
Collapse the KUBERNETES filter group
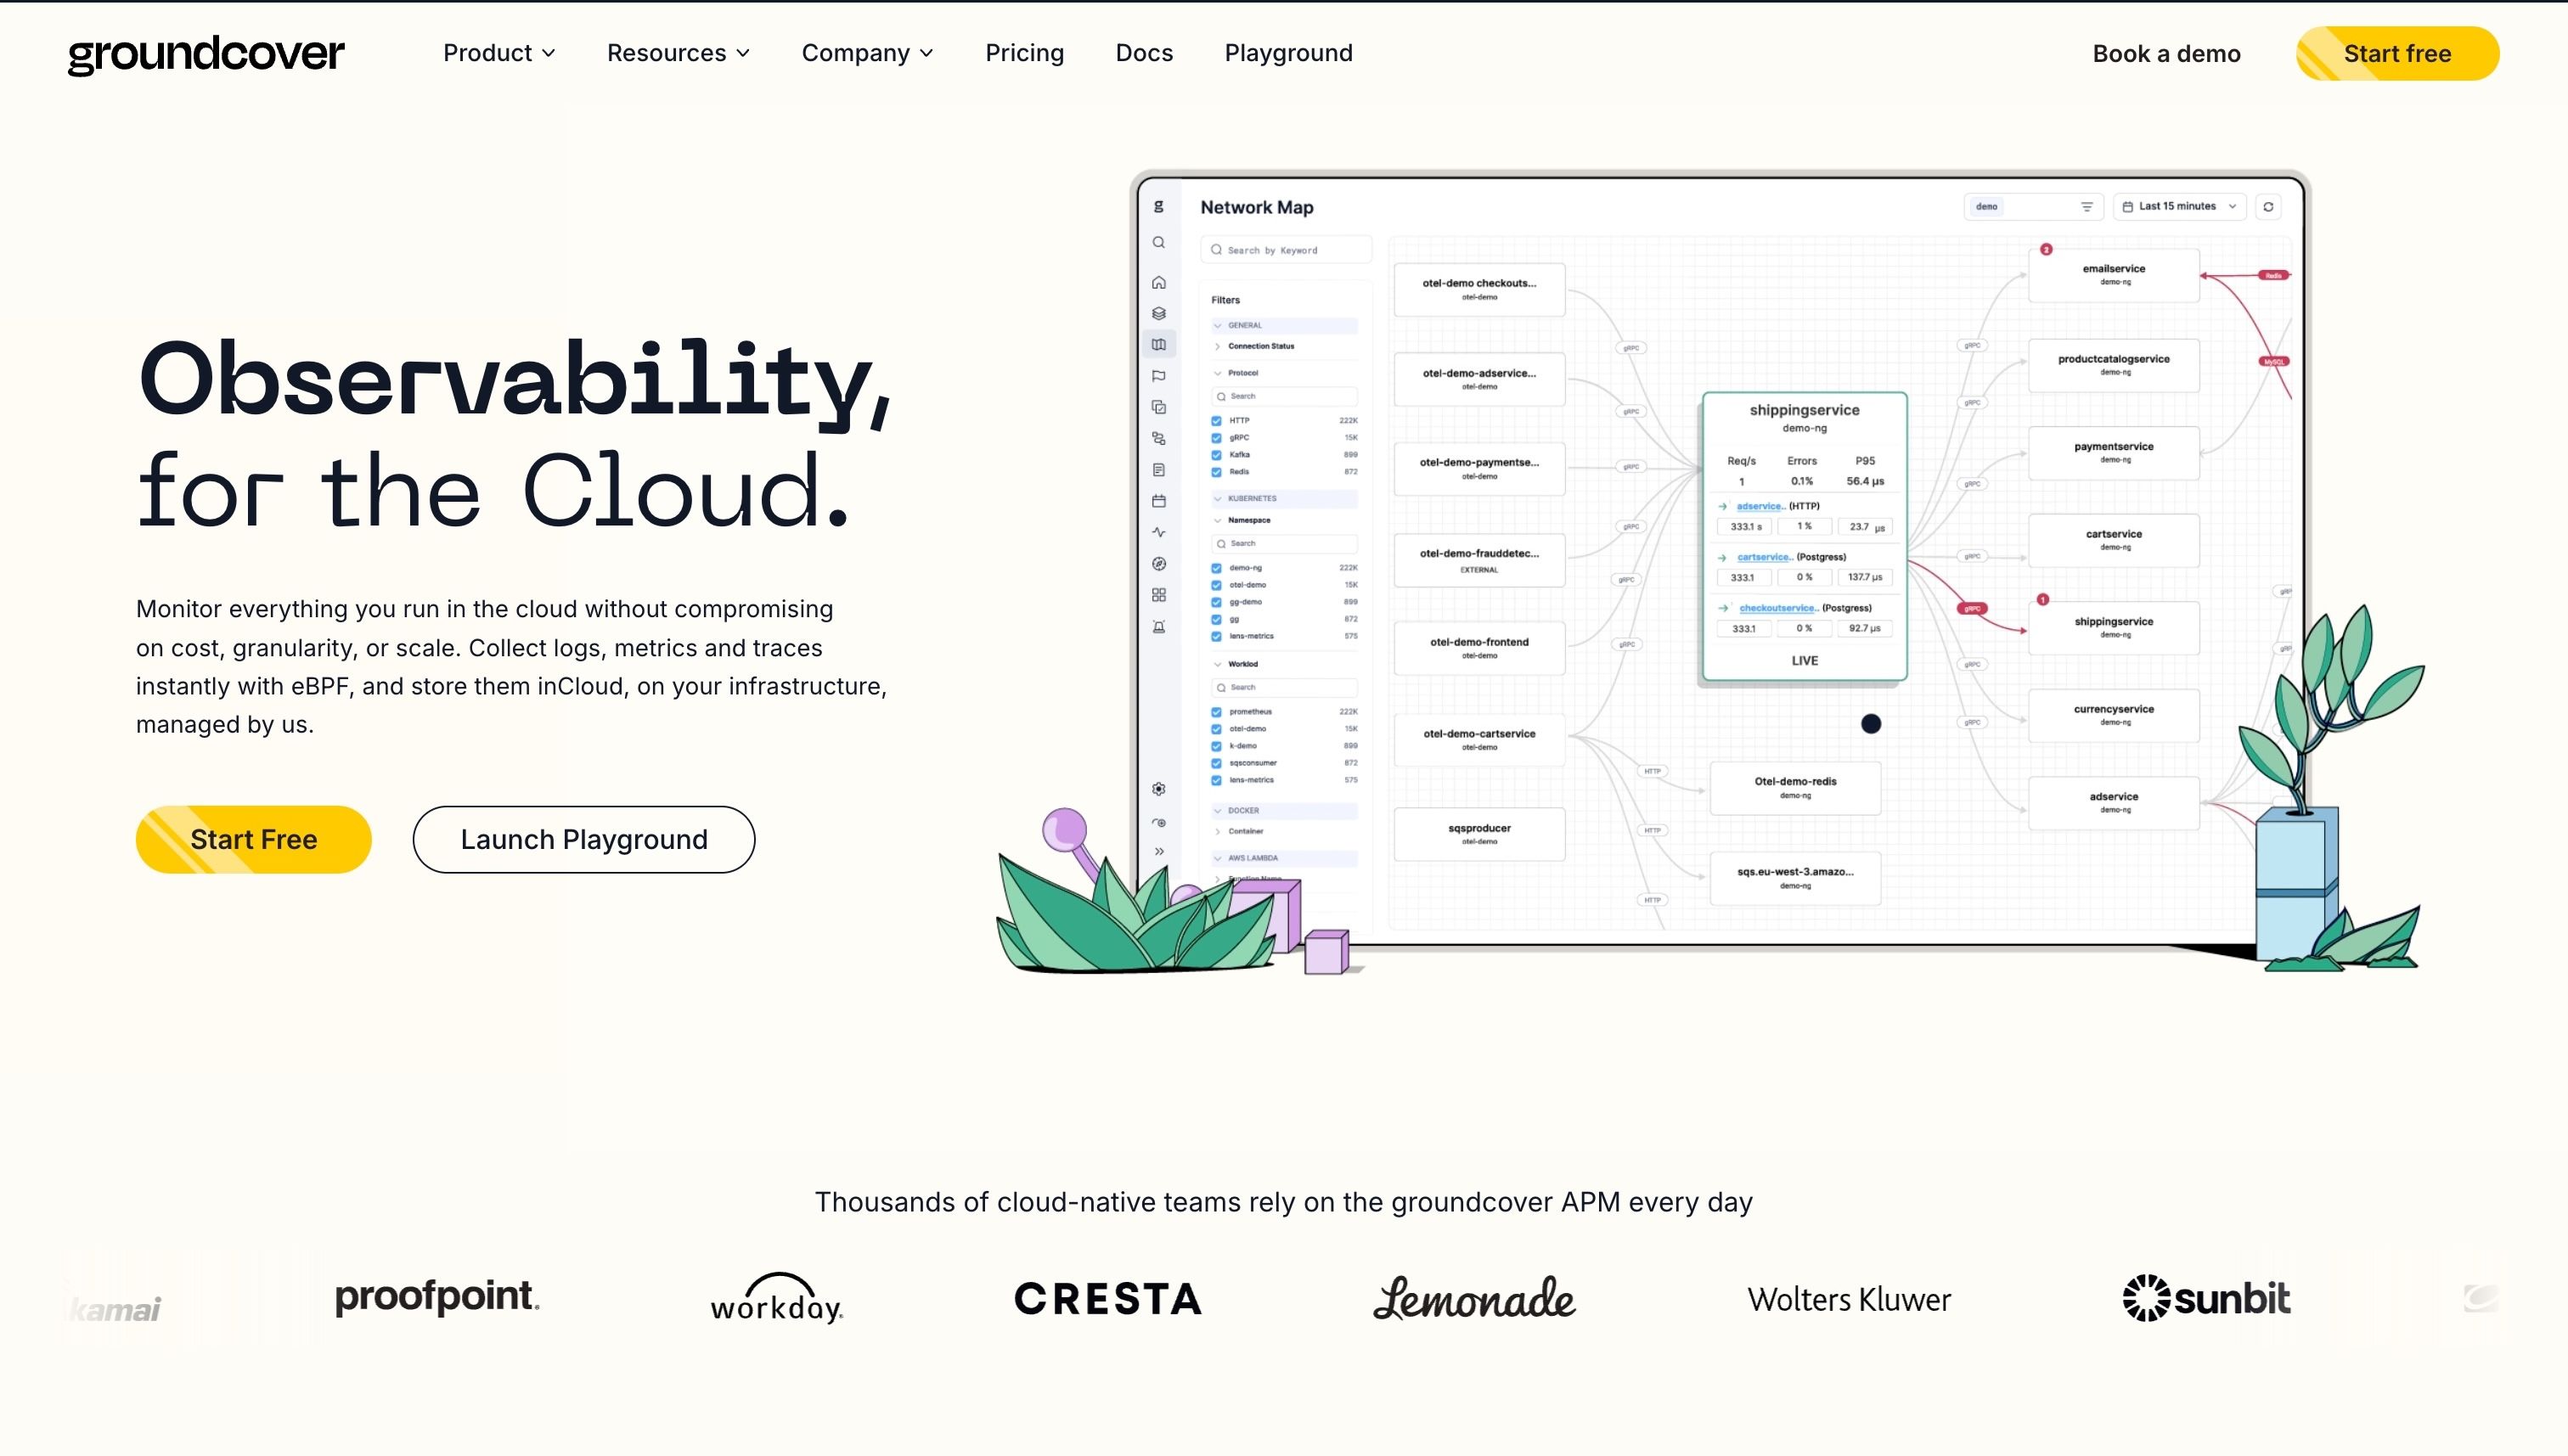click(x=1284, y=499)
